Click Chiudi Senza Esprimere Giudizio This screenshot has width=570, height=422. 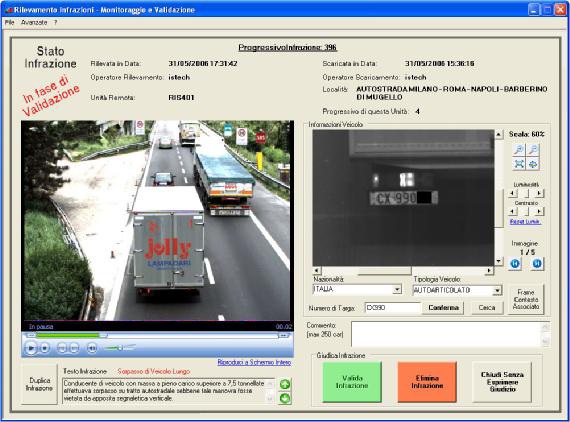tap(502, 382)
